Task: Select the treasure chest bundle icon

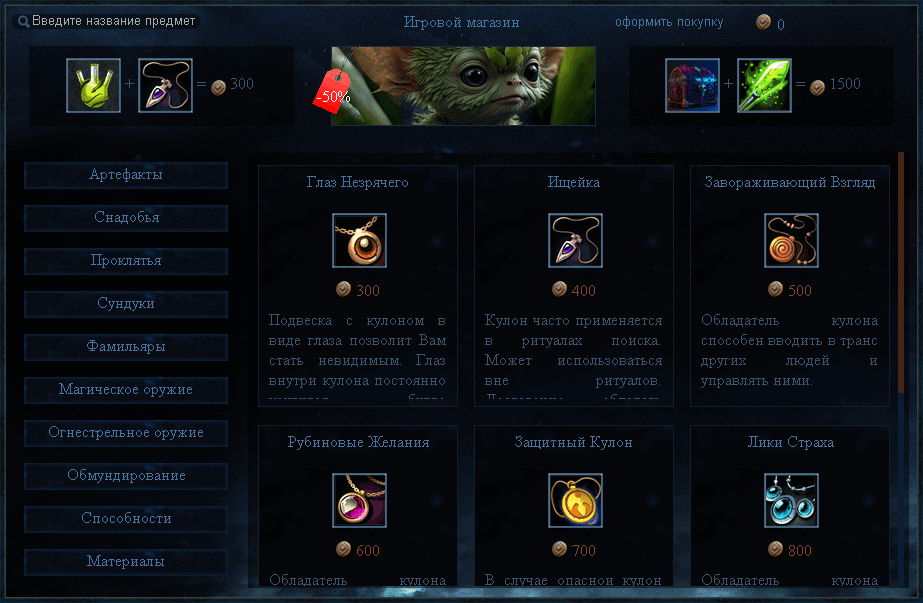Action: pyautogui.click(x=692, y=85)
